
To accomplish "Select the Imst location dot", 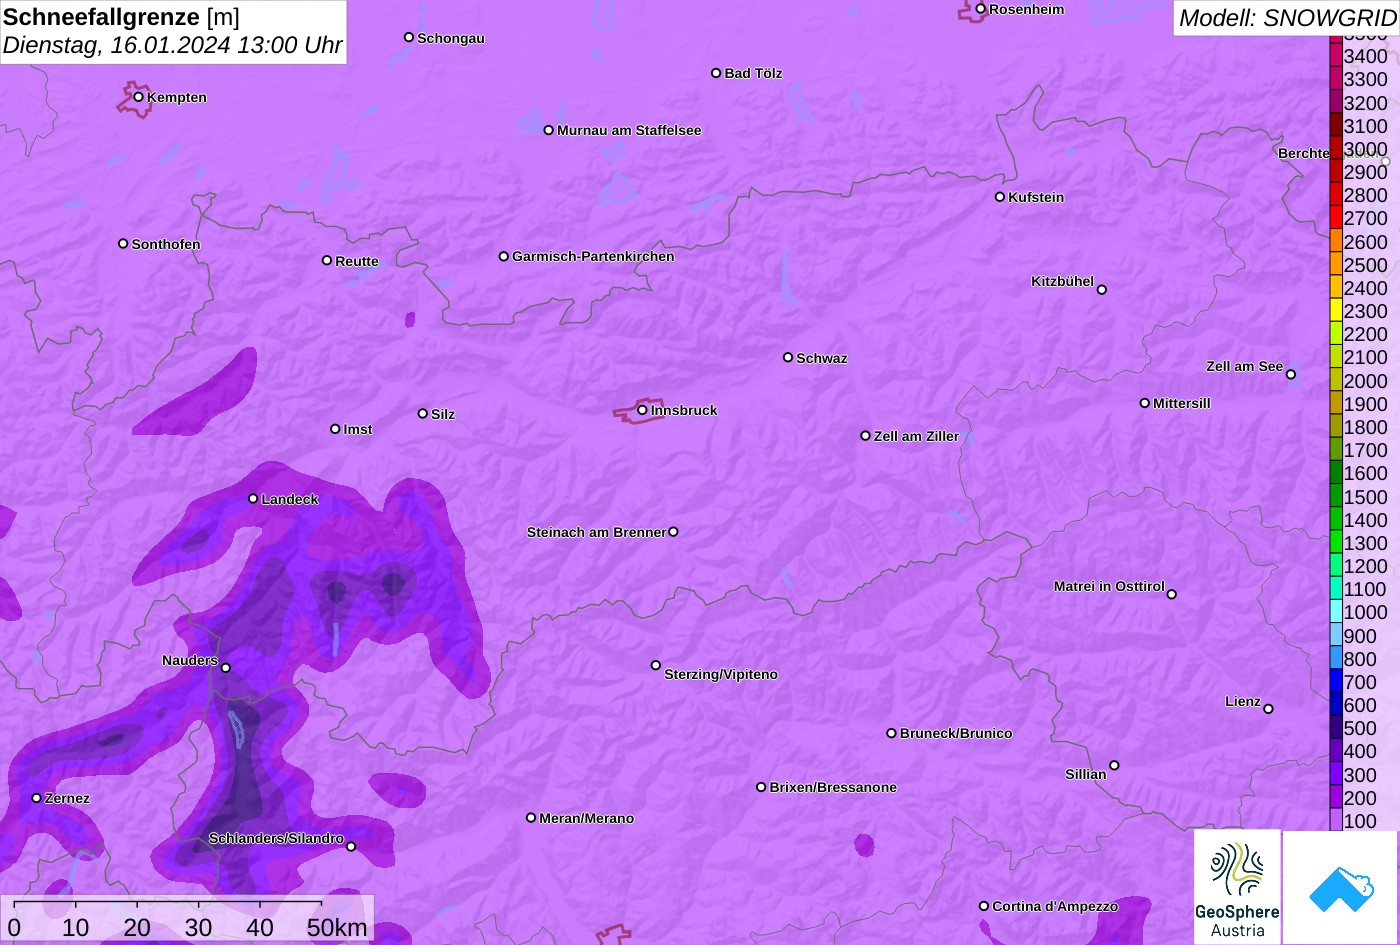I will click(x=335, y=429).
